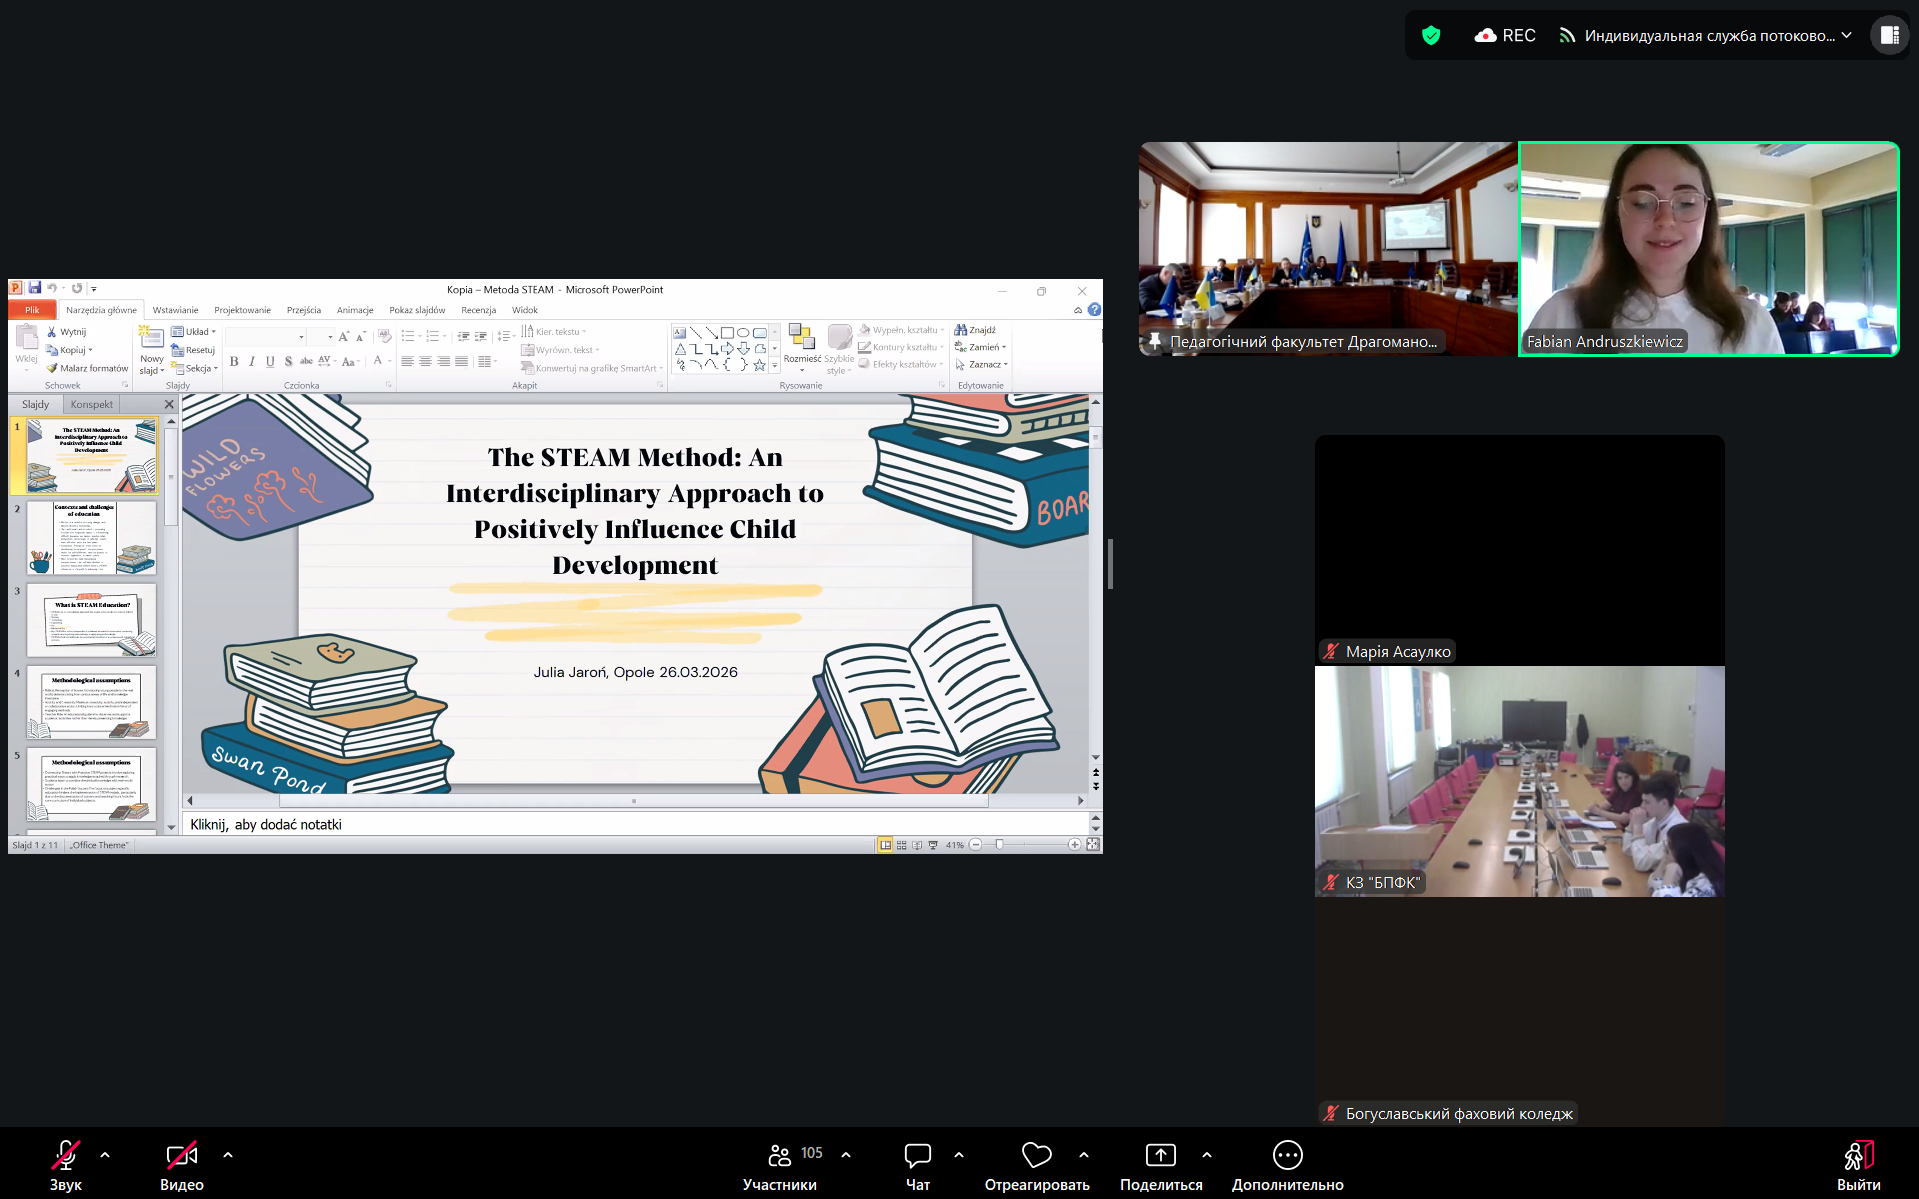Image resolution: width=1919 pixels, height=1199 pixels.
Task: Click the Leave meeting (Выйти) icon
Action: [1858, 1156]
